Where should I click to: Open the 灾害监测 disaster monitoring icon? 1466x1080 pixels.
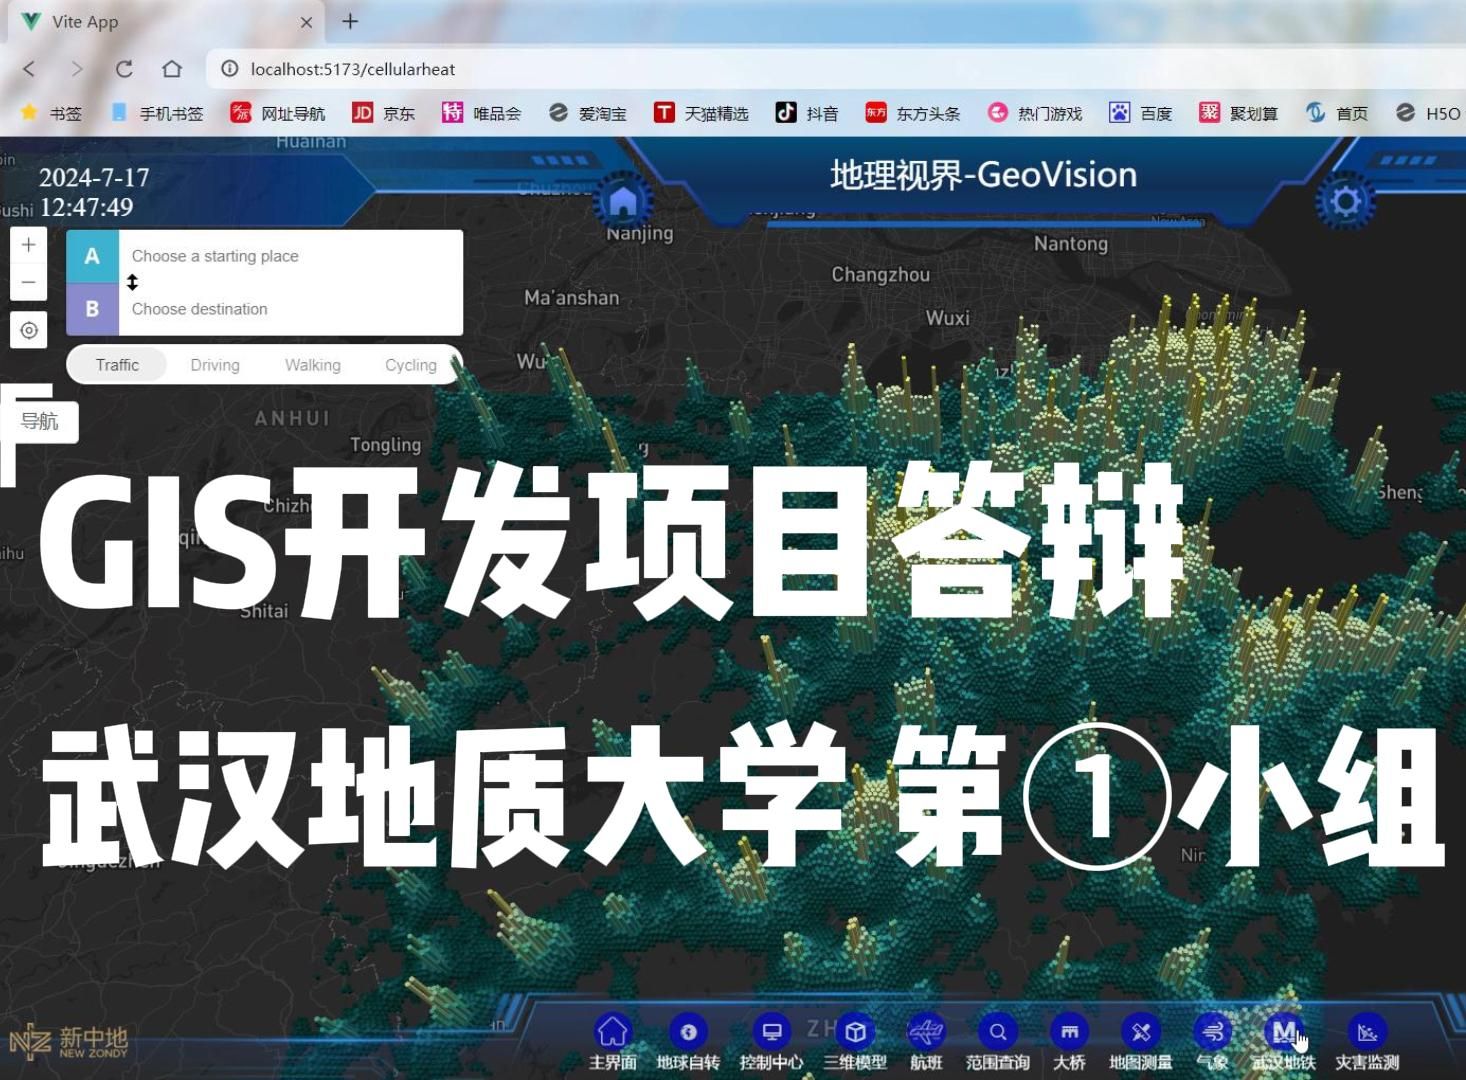tap(1367, 1031)
